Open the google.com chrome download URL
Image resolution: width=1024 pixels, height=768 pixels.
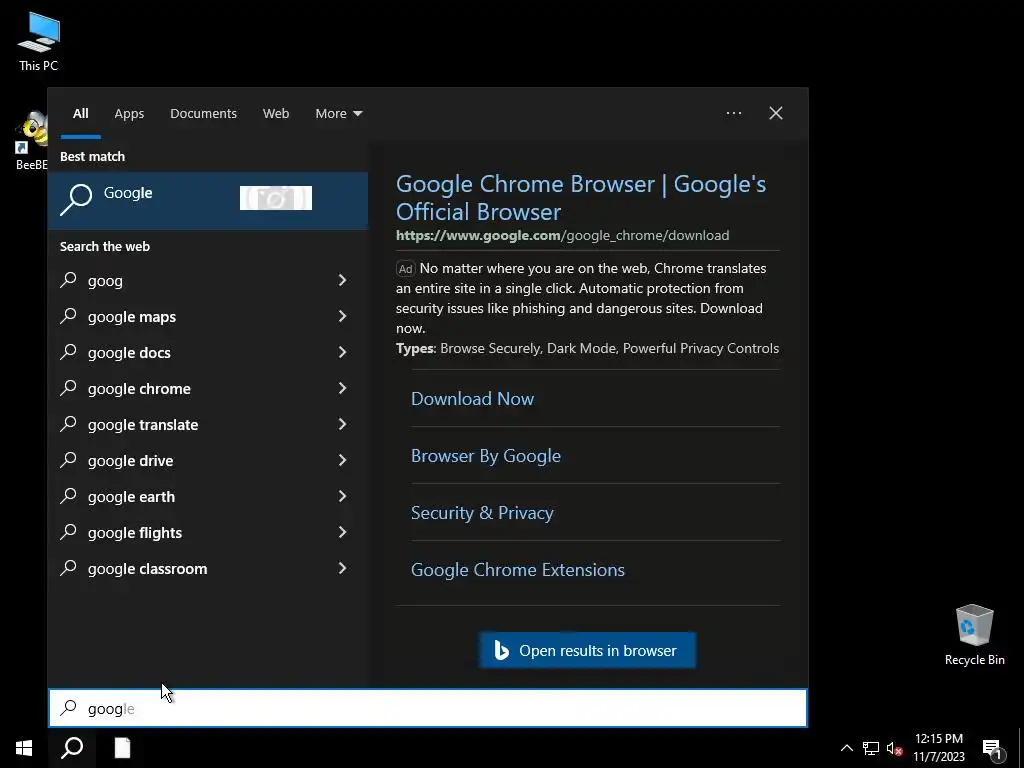562,235
